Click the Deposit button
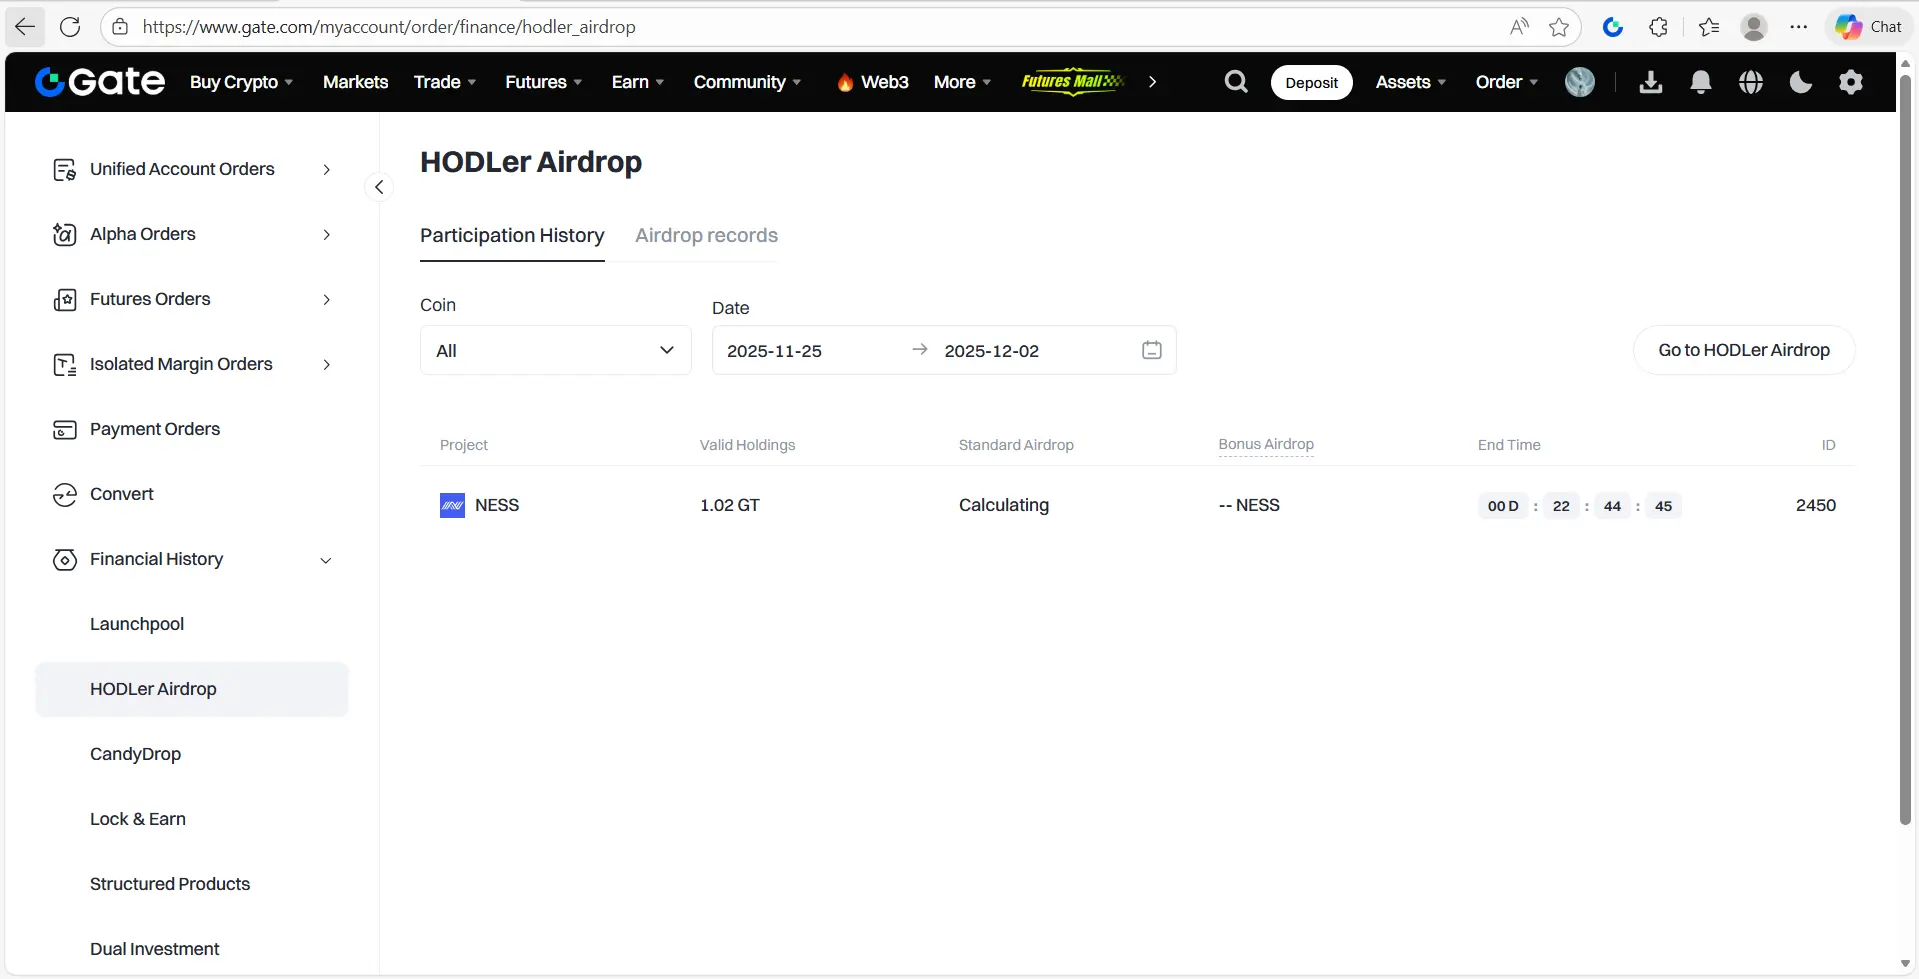The image size is (1919, 979). [x=1311, y=82]
